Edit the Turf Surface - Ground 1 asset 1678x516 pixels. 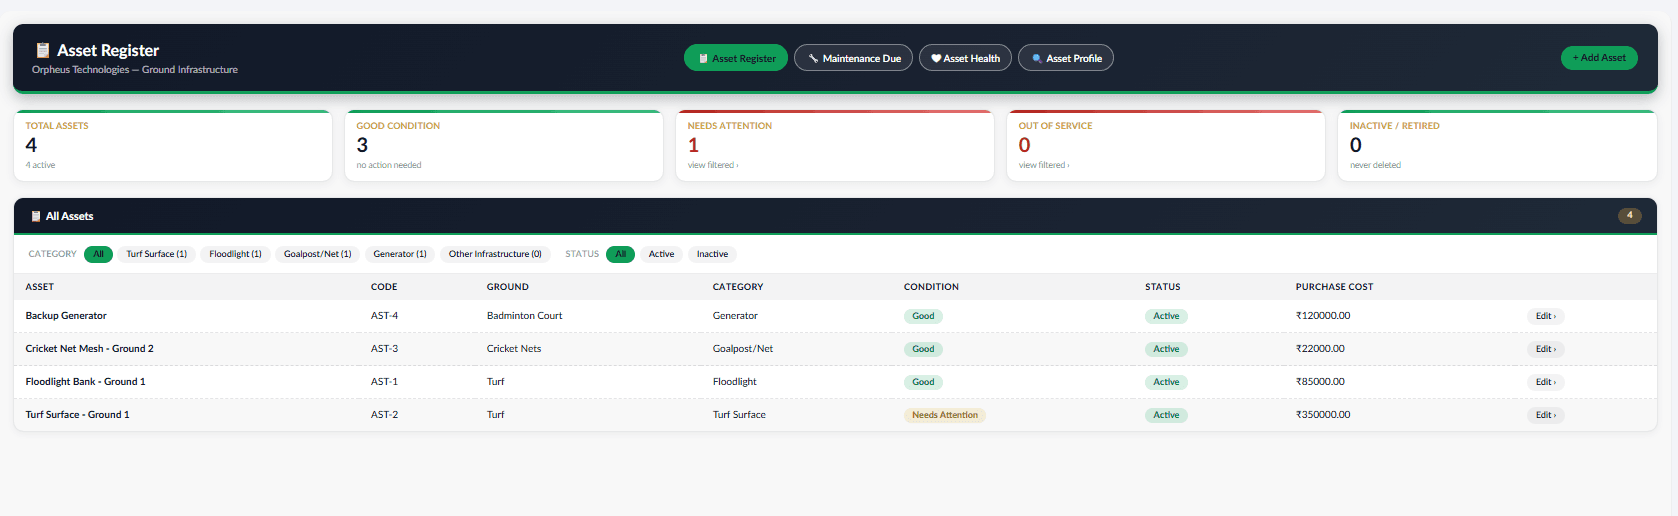(x=1546, y=415)
